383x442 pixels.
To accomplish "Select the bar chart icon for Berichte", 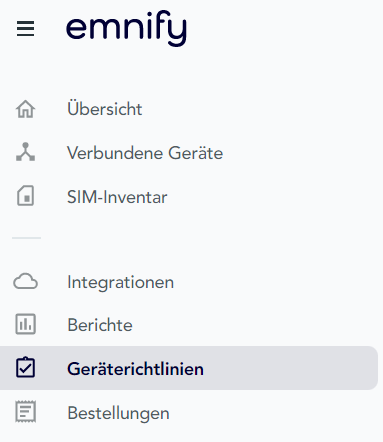I will coord(25,324).
